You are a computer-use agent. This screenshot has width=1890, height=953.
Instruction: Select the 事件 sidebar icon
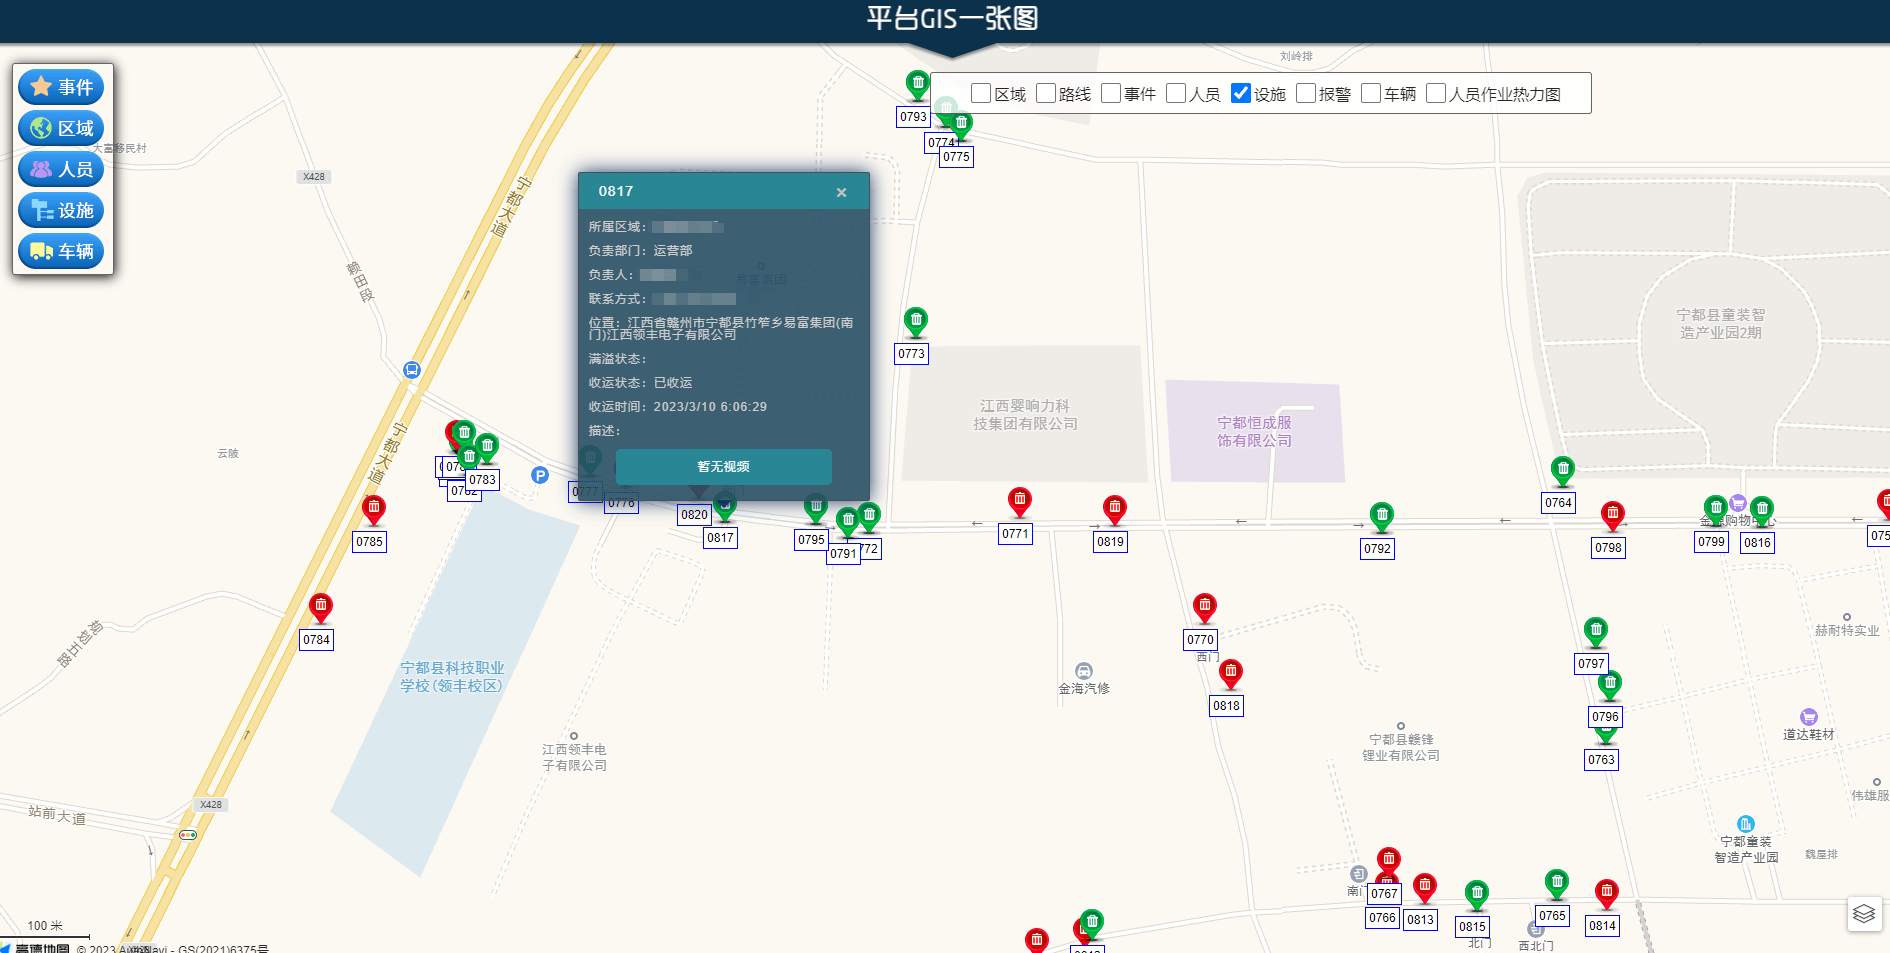61,87
